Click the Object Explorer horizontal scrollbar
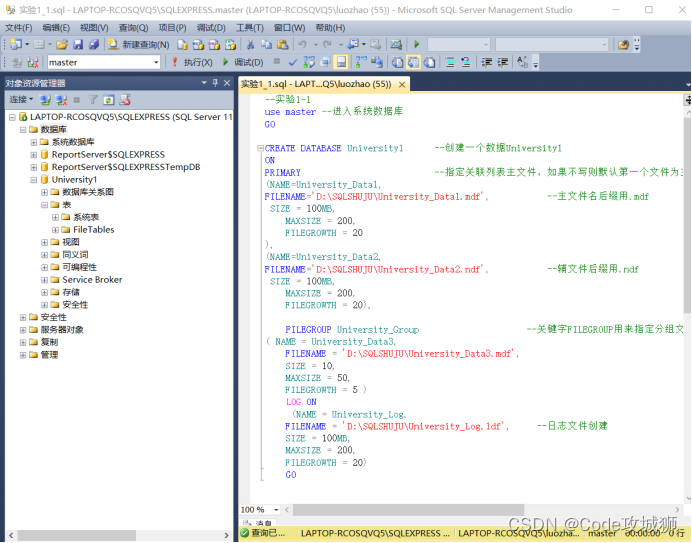The width and height of the screenshot is (692, 543). 77,535
